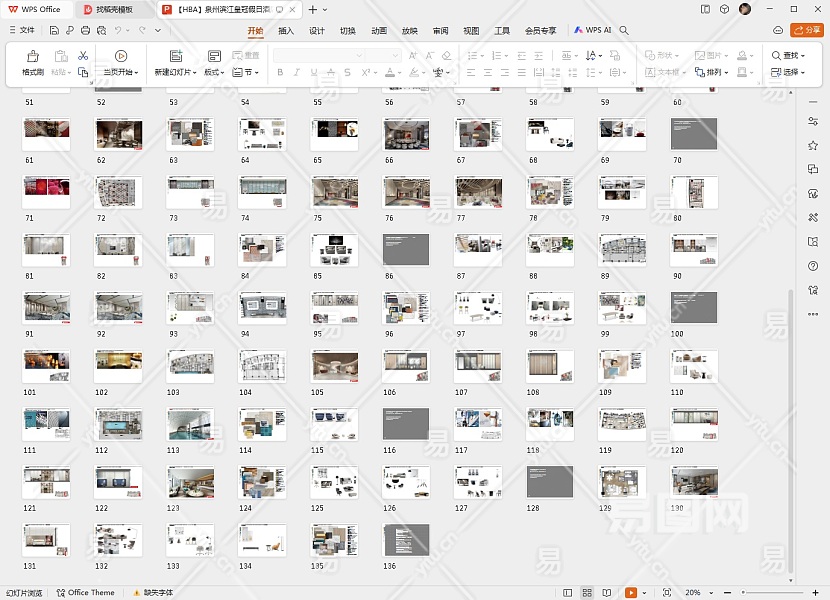Click the orange Share (分享) button
Viewport: 830px width, 600px height.
pyautogui.click(x=807, y=31)
